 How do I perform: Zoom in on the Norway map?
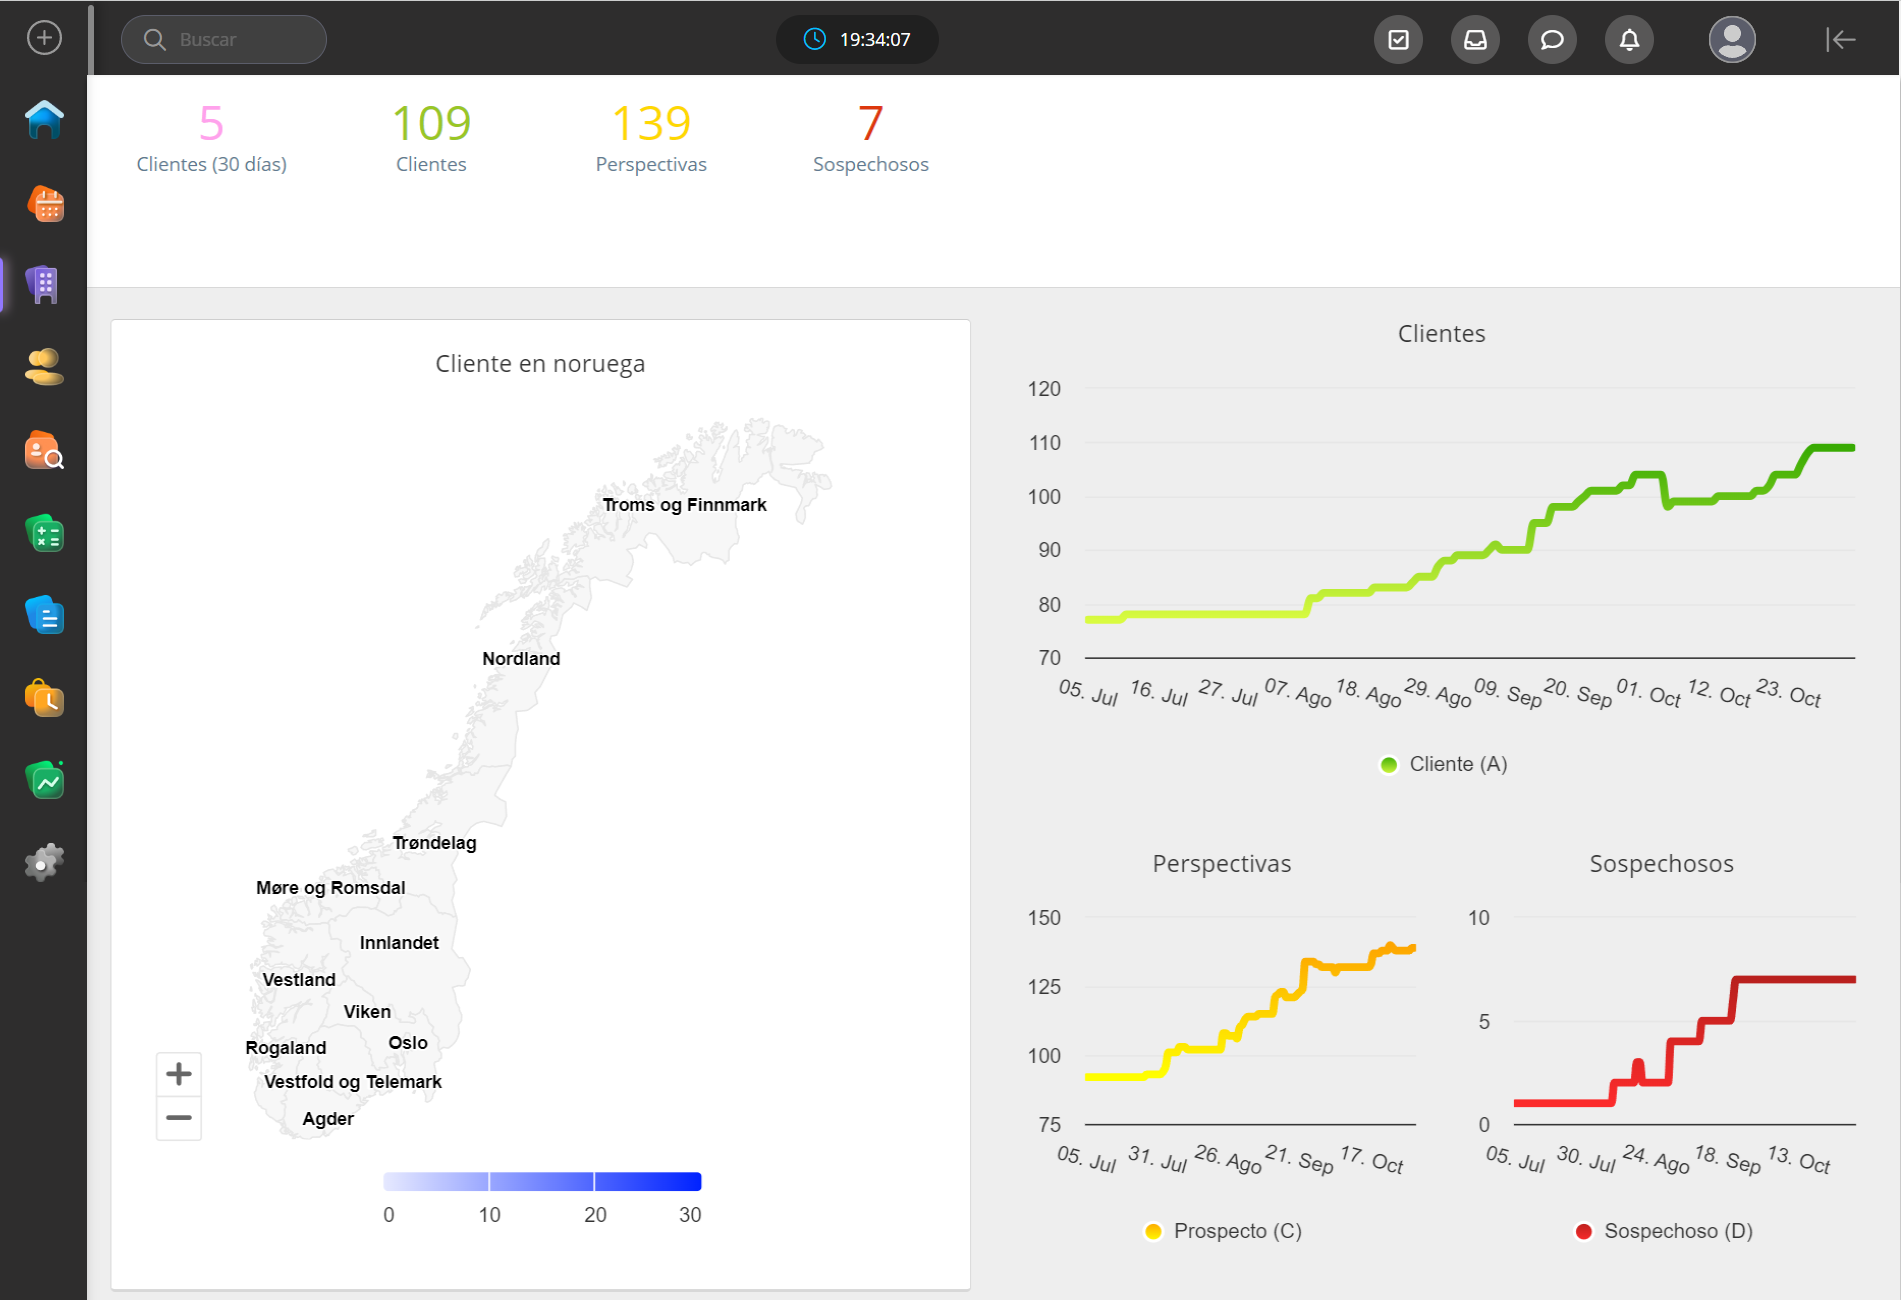(179, 1074)
